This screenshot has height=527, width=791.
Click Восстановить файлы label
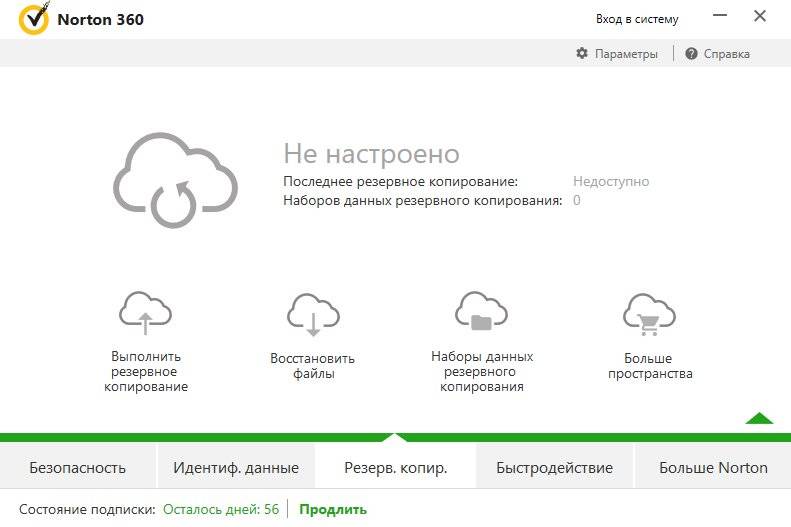pyautogui.click(x=313, y=366)
